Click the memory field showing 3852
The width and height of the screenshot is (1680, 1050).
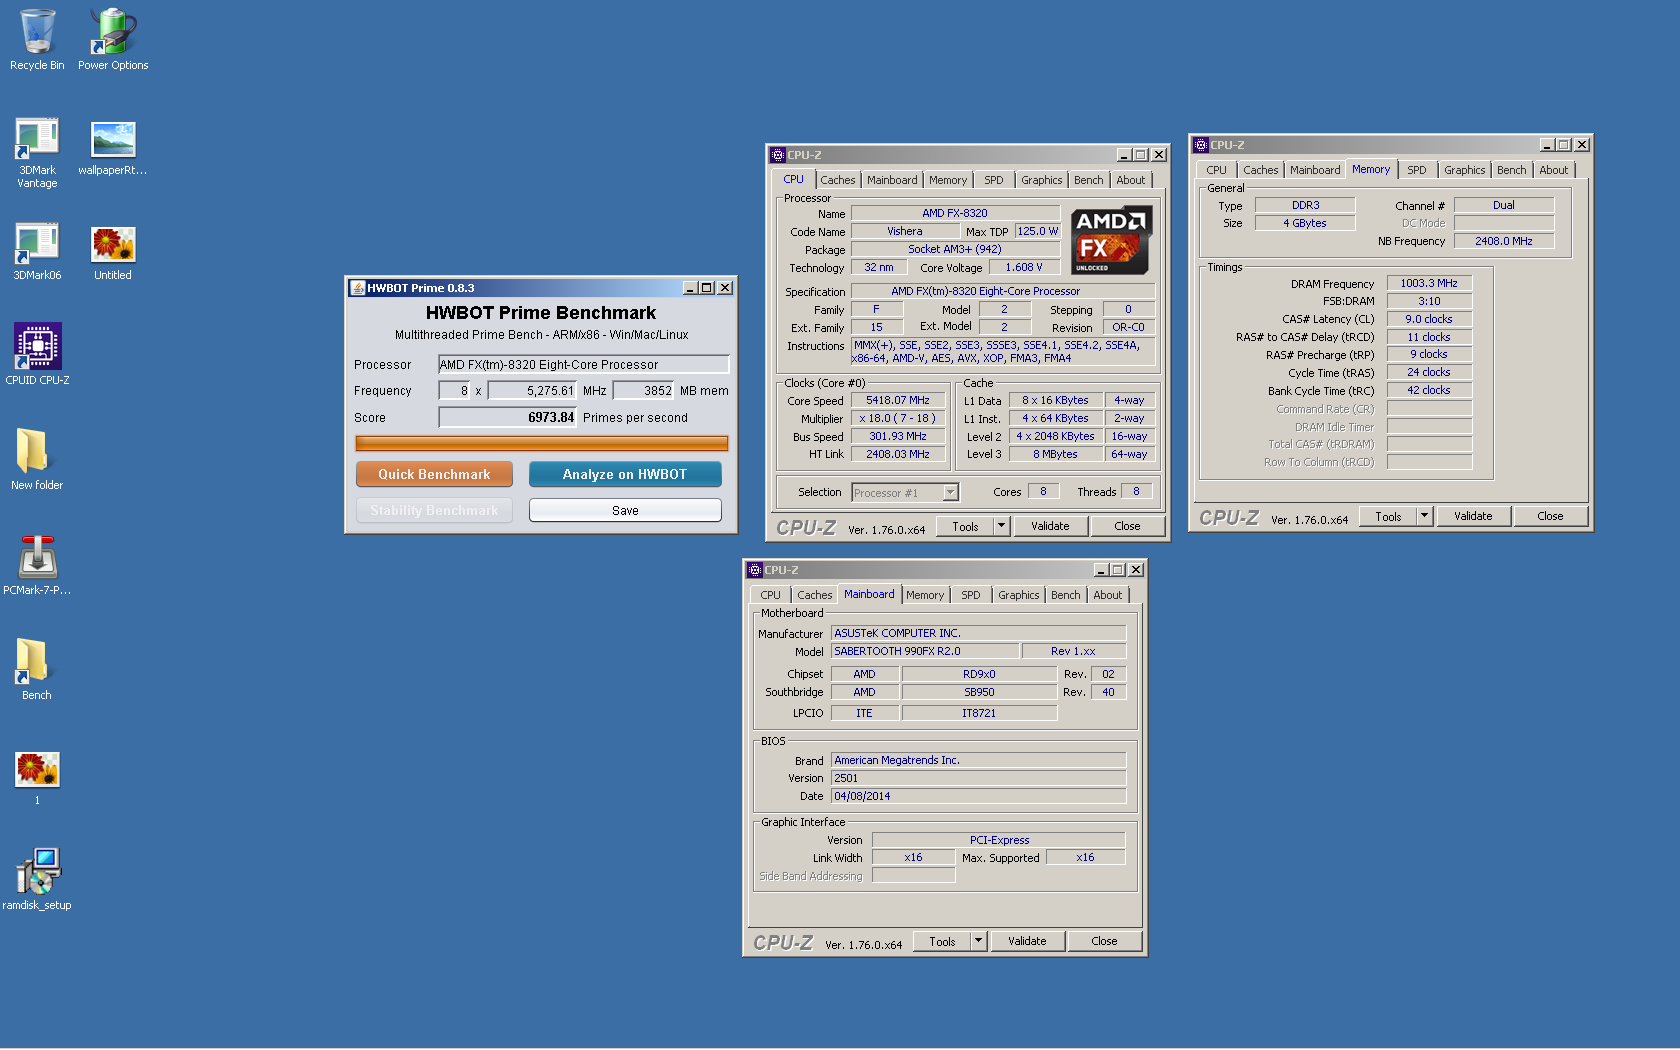coord(644,391)
